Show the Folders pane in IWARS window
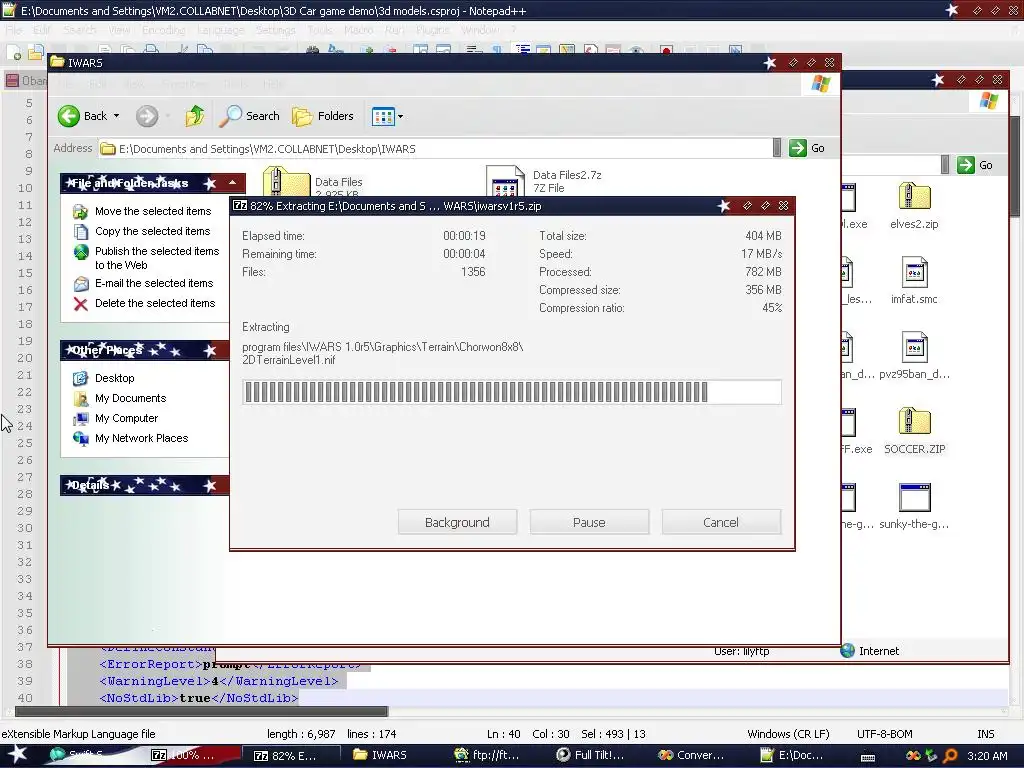The image size is (1024, 768). 323,116
